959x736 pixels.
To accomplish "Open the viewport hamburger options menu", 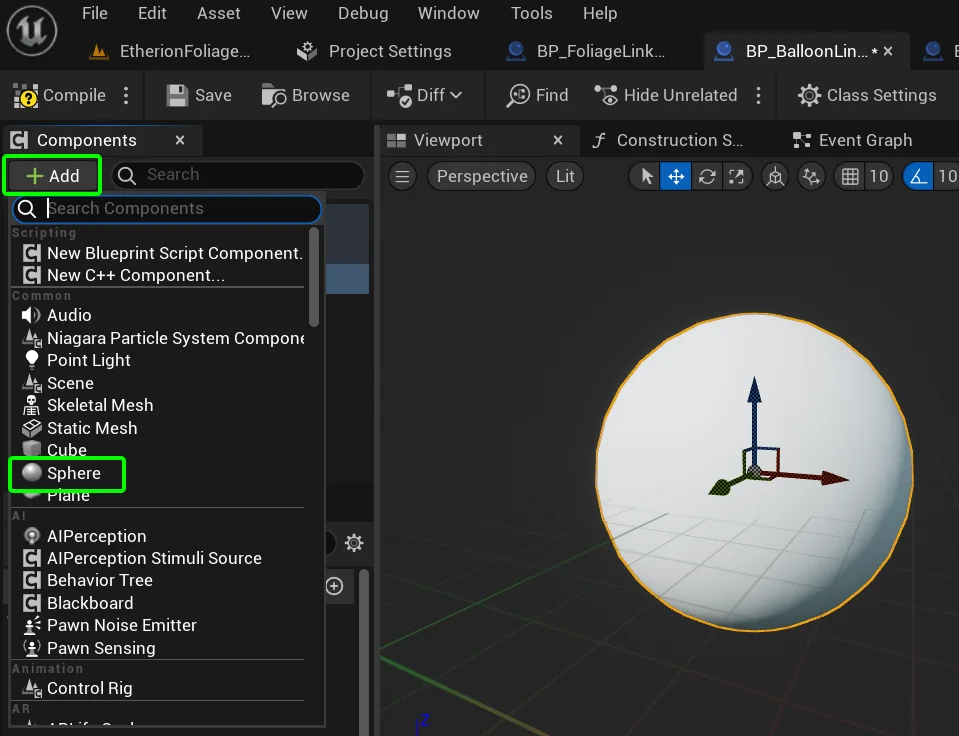I will (x=403, y=177).
